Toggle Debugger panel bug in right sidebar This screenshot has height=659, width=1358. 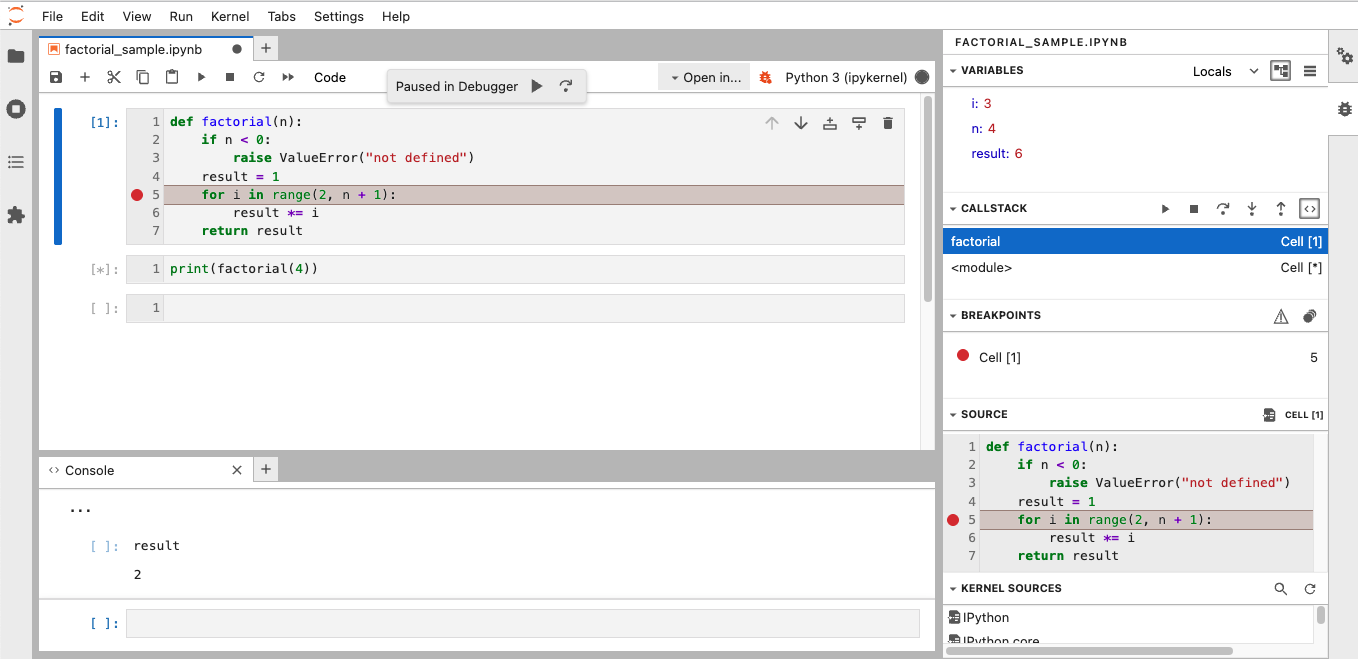1344,109
